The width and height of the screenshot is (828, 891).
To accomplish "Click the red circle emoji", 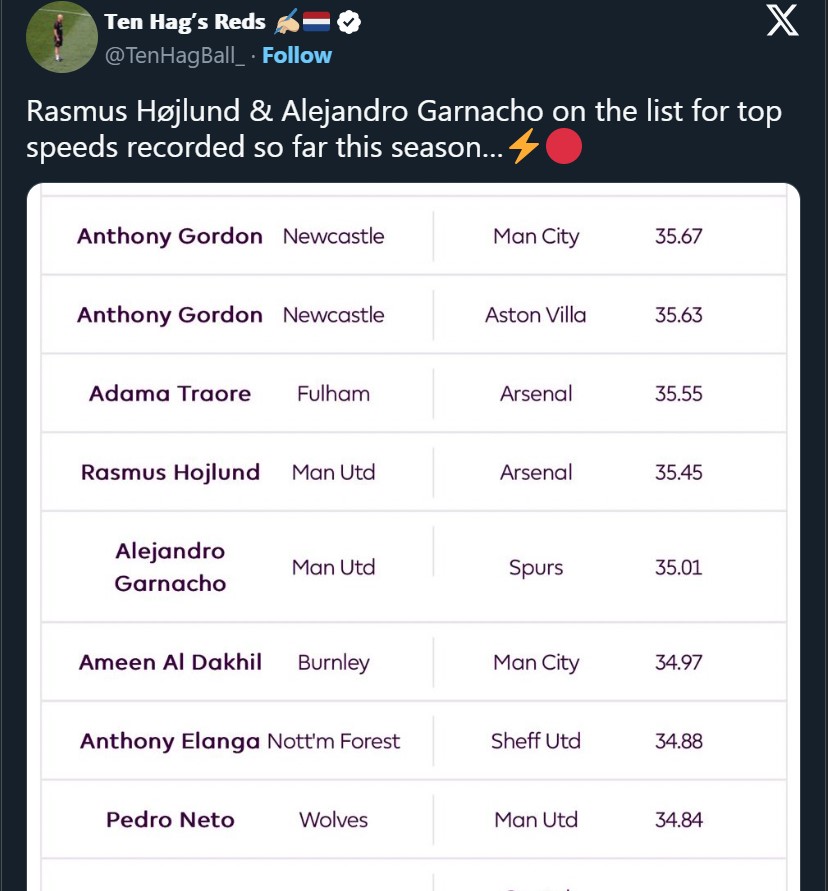I will pos(564,146).
